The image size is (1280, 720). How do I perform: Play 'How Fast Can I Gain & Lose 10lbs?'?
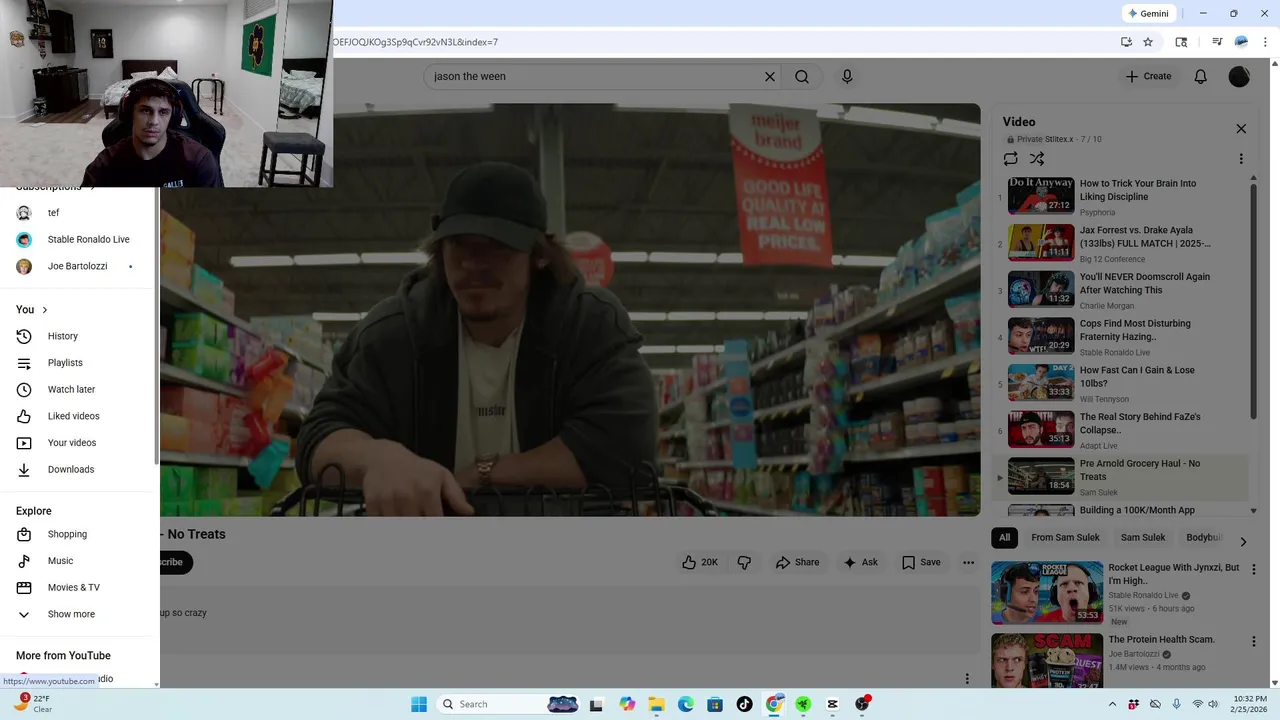click(x=1120, y=383)
